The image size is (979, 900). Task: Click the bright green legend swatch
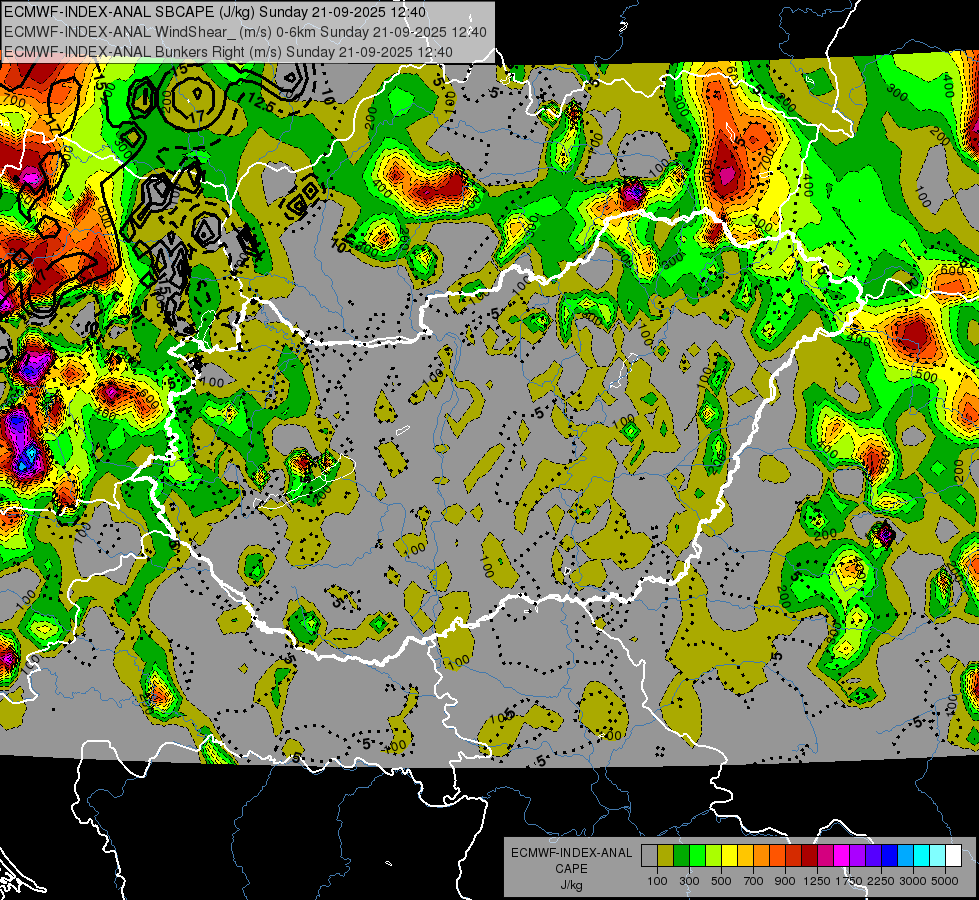tap(697, 856)
